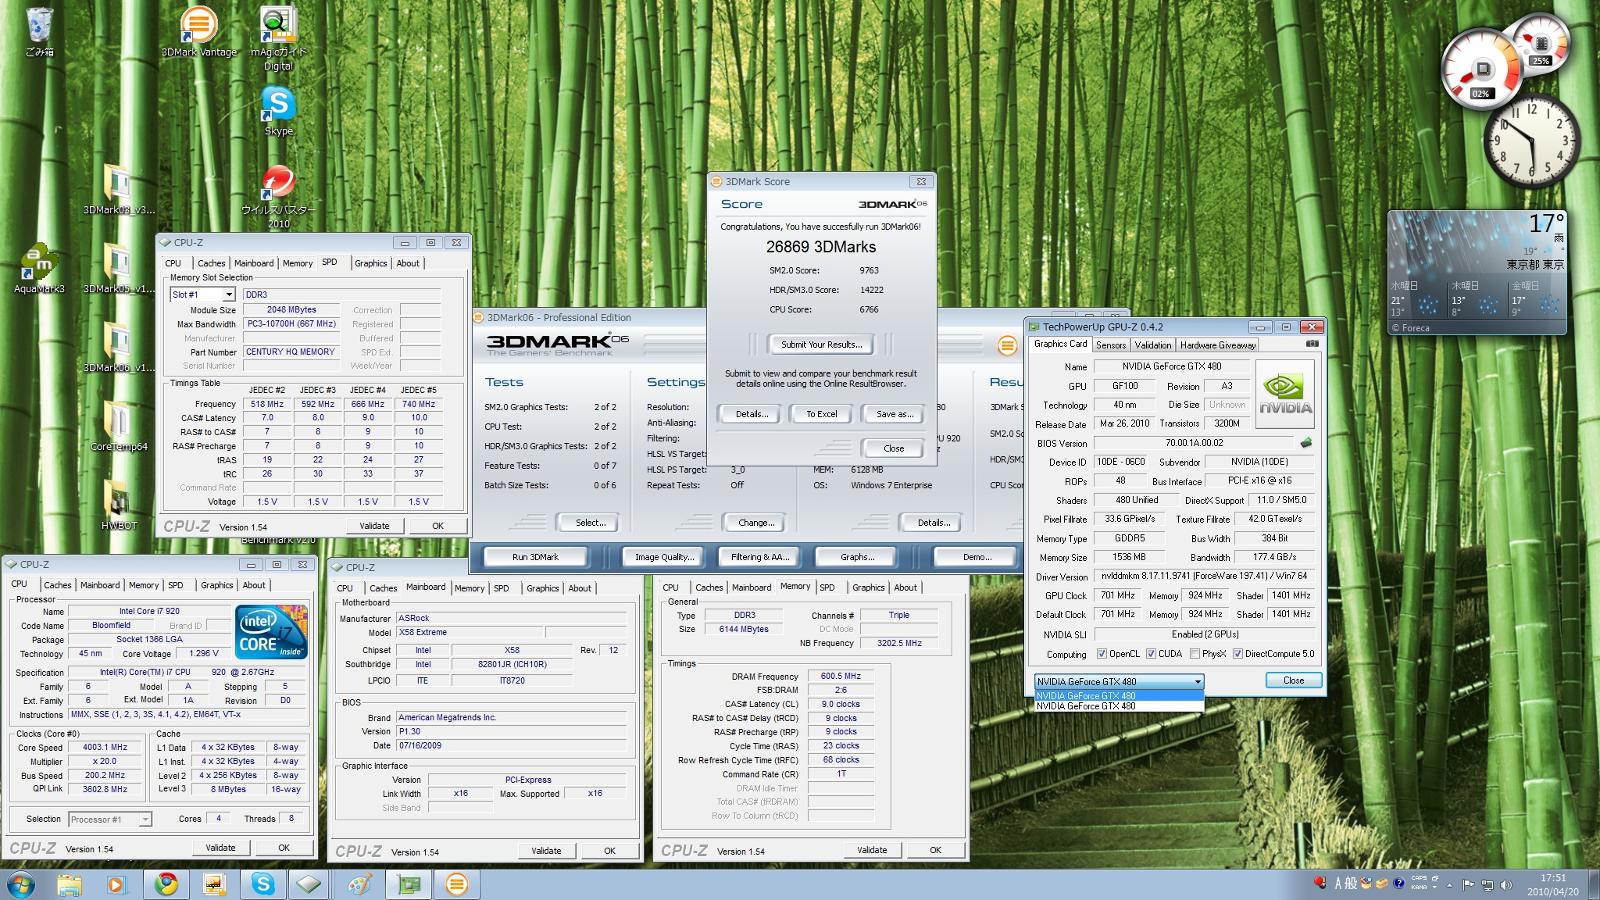The image size is (1600, 900).
Task: Click Change button under Settings
Action: (756, 522)
